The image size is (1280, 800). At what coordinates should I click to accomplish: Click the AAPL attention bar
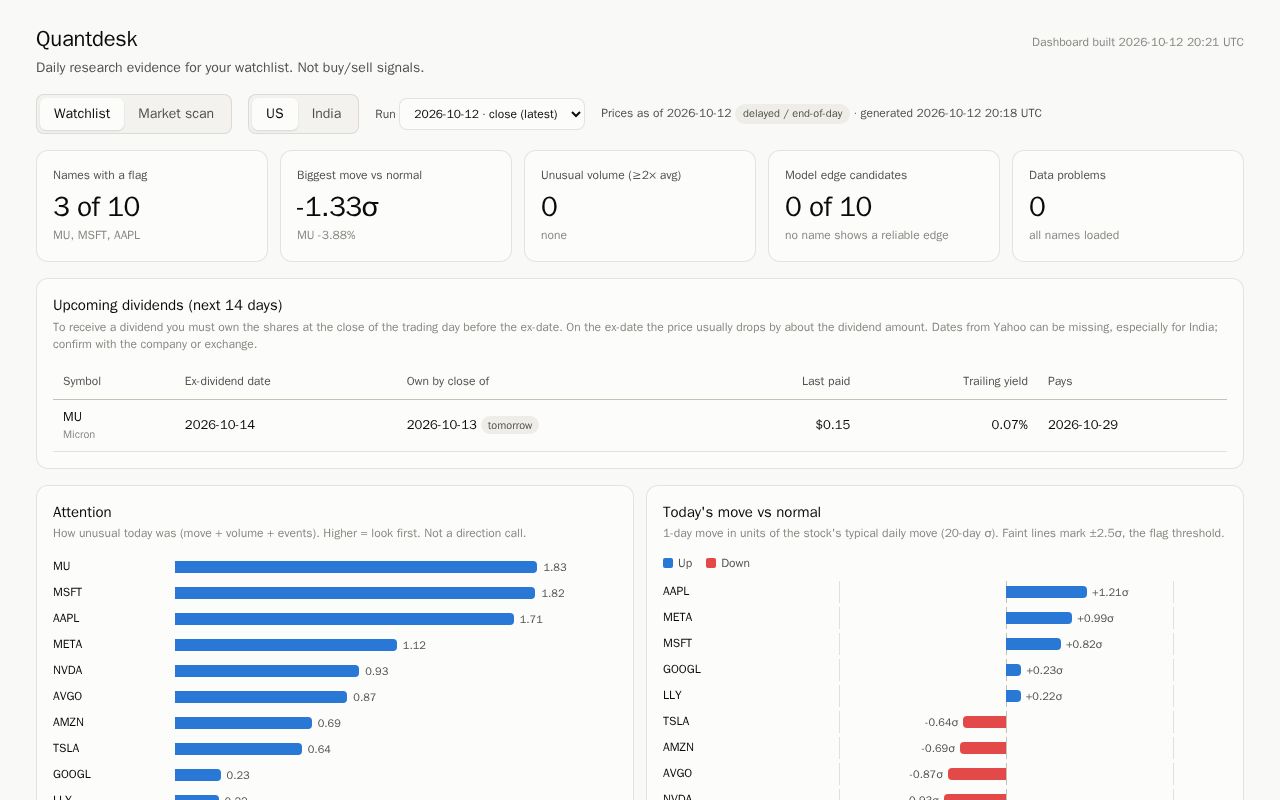(344, 619)
